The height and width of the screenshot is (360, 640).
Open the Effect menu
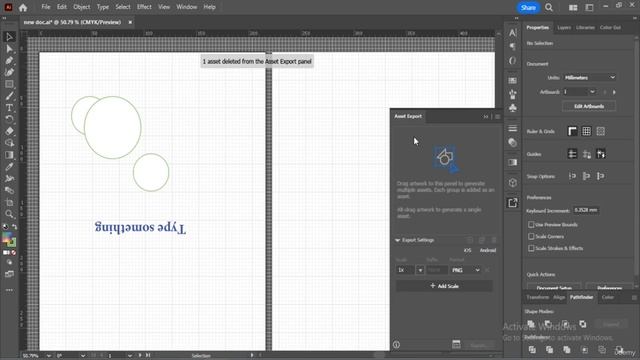coord(144,7)
